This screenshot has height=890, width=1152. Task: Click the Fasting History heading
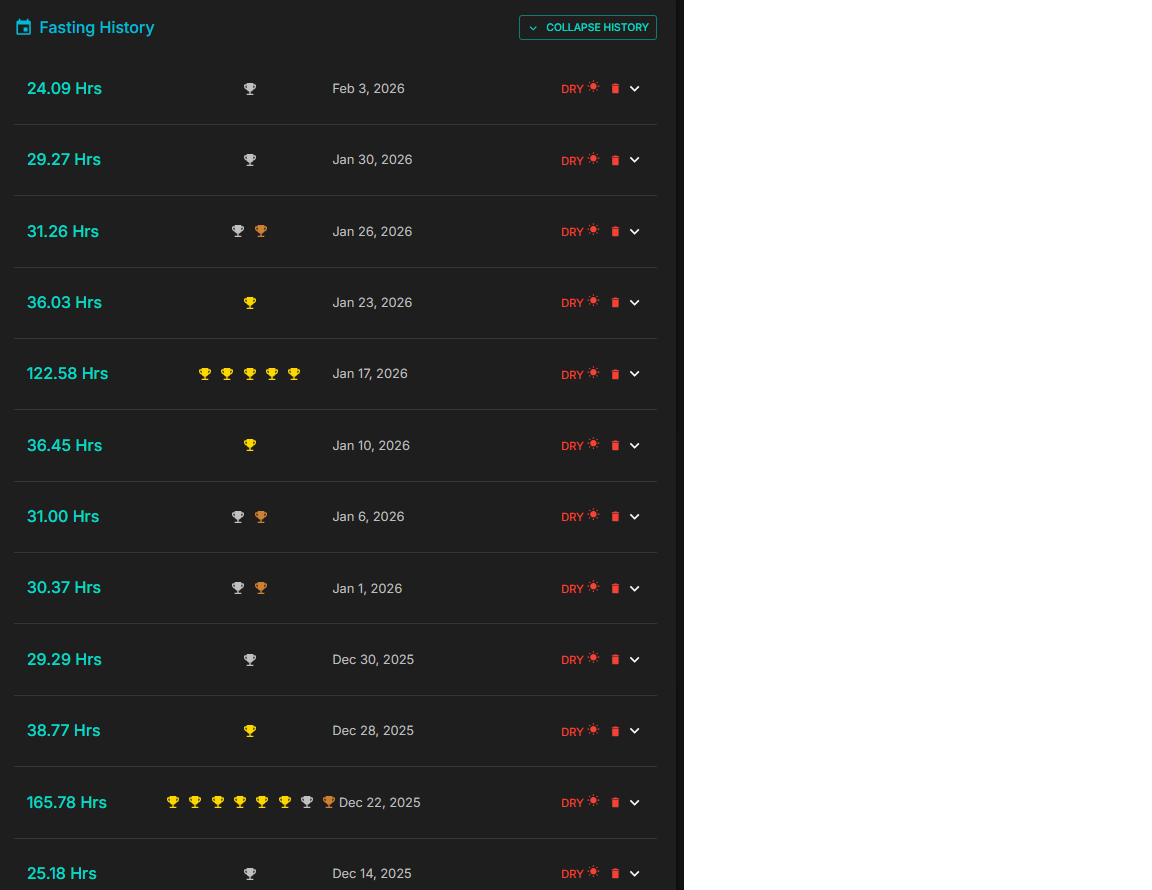pyautogui.click(x=96, y=27)
